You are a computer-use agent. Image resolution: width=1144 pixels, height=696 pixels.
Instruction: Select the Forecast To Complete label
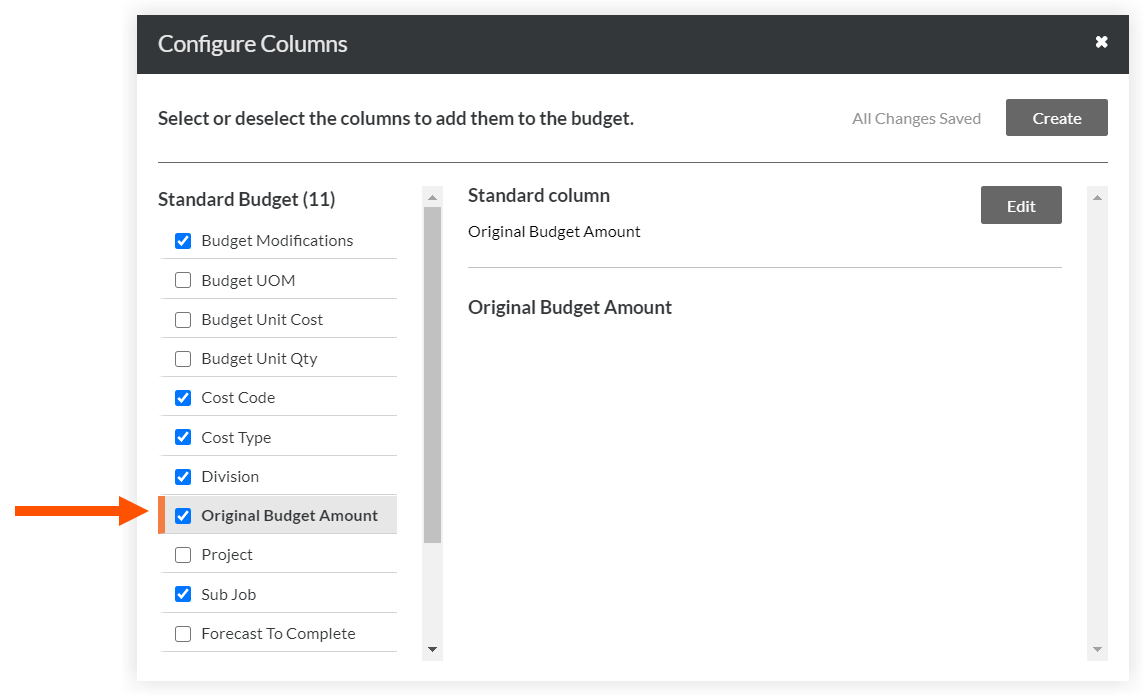point(278,634)
